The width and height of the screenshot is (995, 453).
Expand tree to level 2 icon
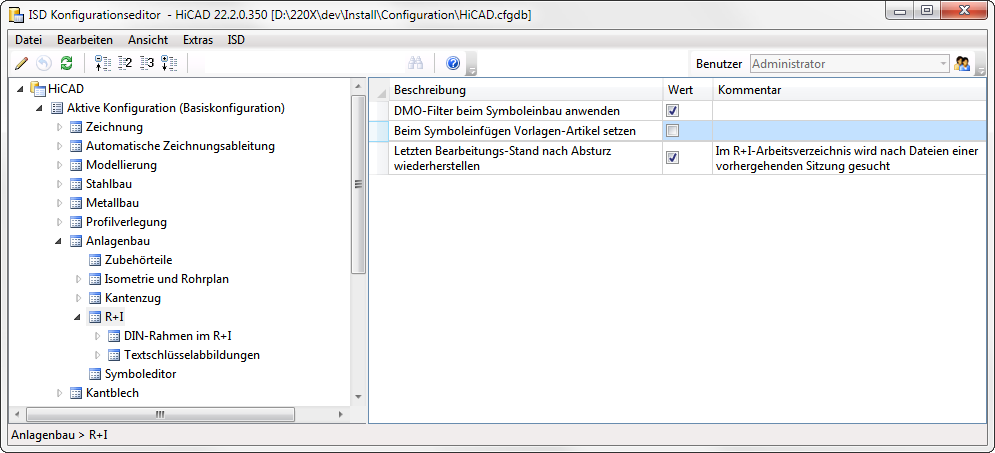click(124, 63)
